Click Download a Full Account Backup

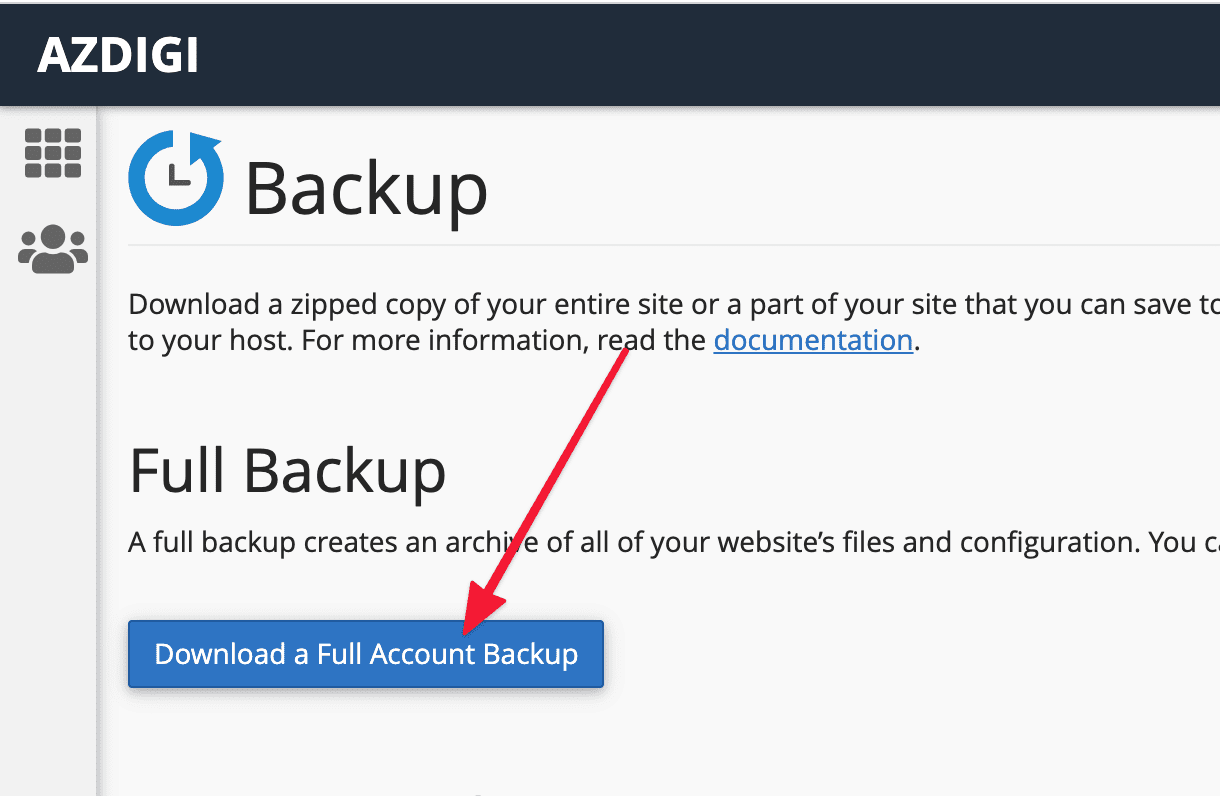[x=365, y=653]
